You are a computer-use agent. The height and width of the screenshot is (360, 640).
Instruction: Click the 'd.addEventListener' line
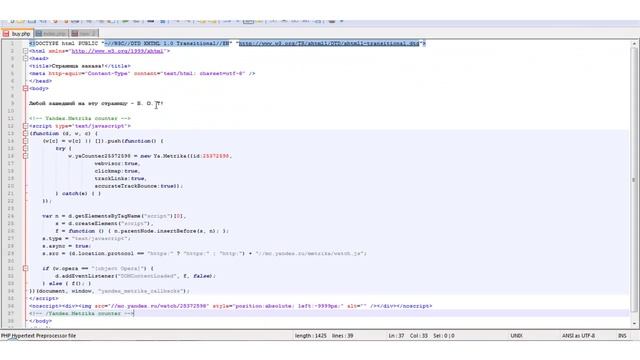click(x=136, y=276)
